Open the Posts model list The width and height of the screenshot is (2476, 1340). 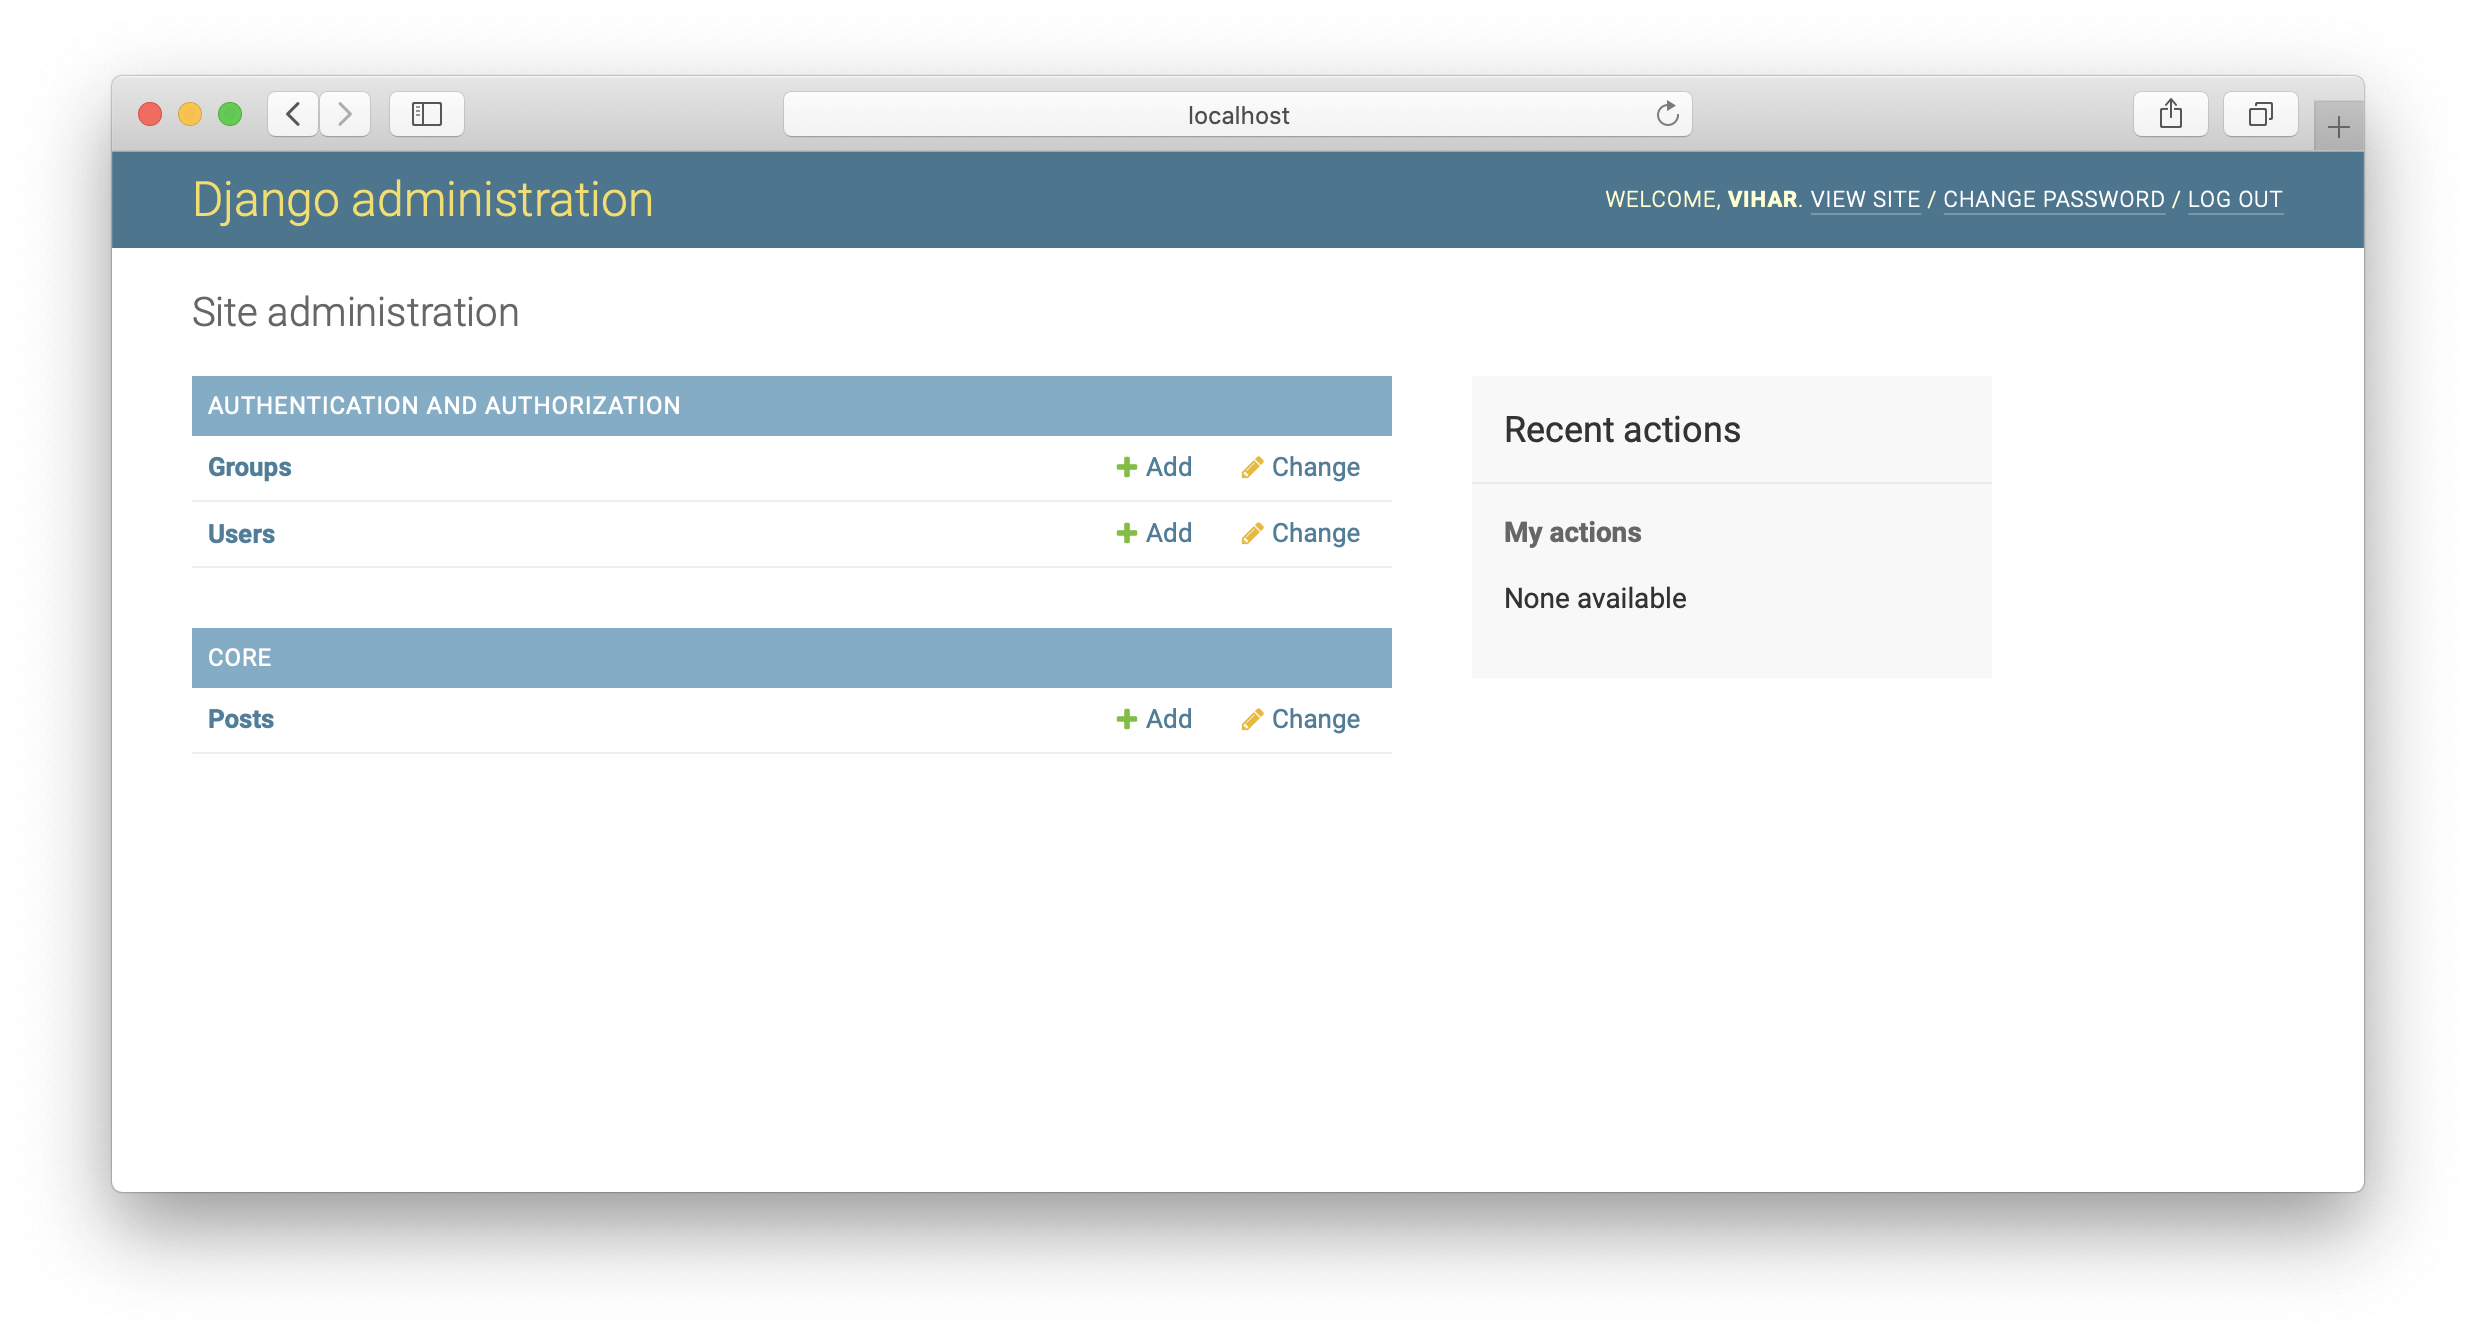click(x=240, y=719)
